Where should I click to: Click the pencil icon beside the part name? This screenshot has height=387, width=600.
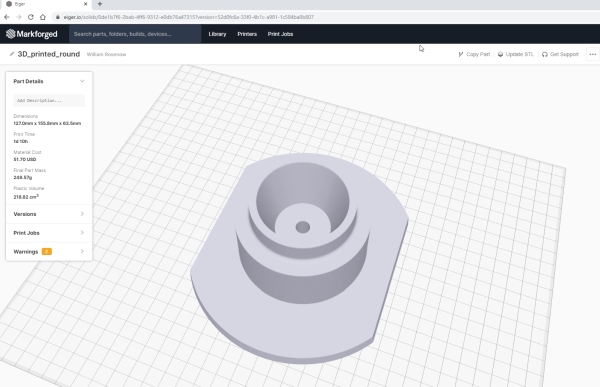point(12,54)
